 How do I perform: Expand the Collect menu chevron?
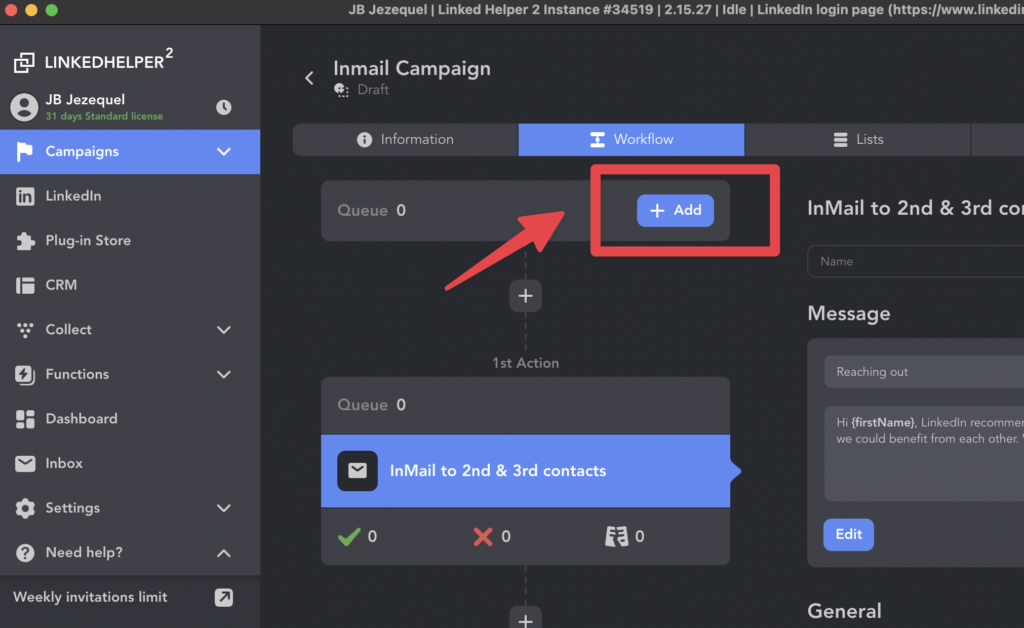224,330
